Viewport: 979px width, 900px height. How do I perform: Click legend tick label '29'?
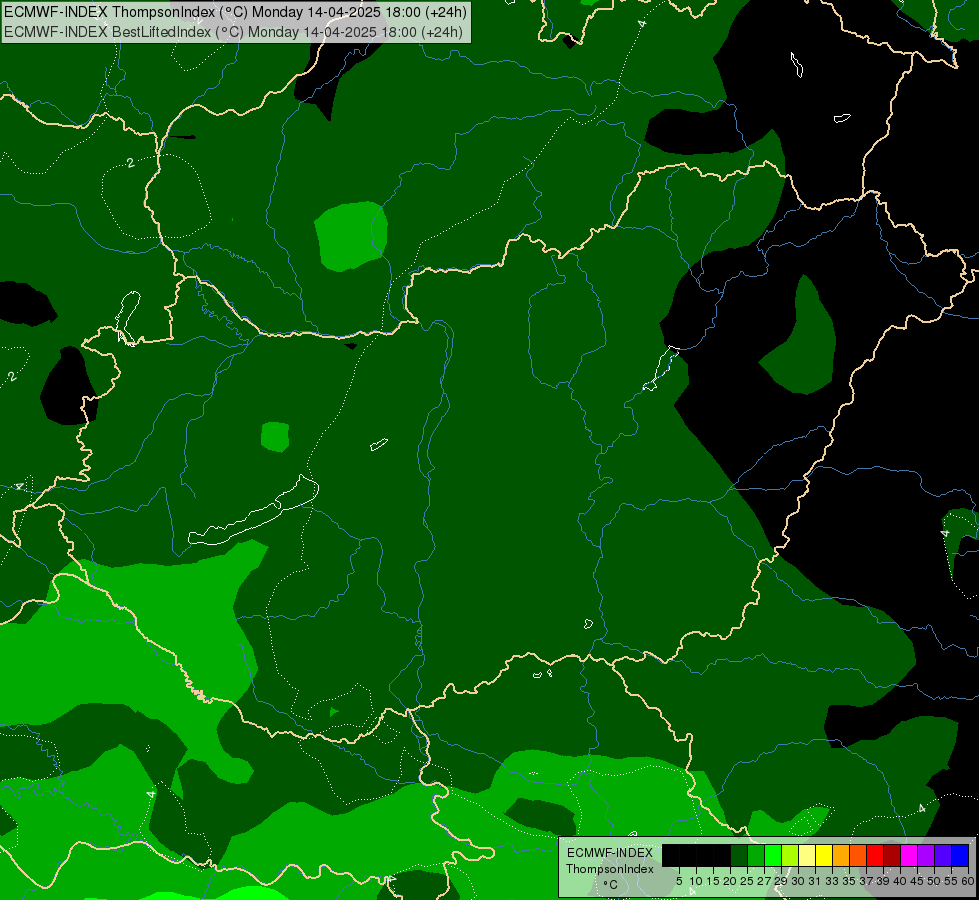click(781, 881)
